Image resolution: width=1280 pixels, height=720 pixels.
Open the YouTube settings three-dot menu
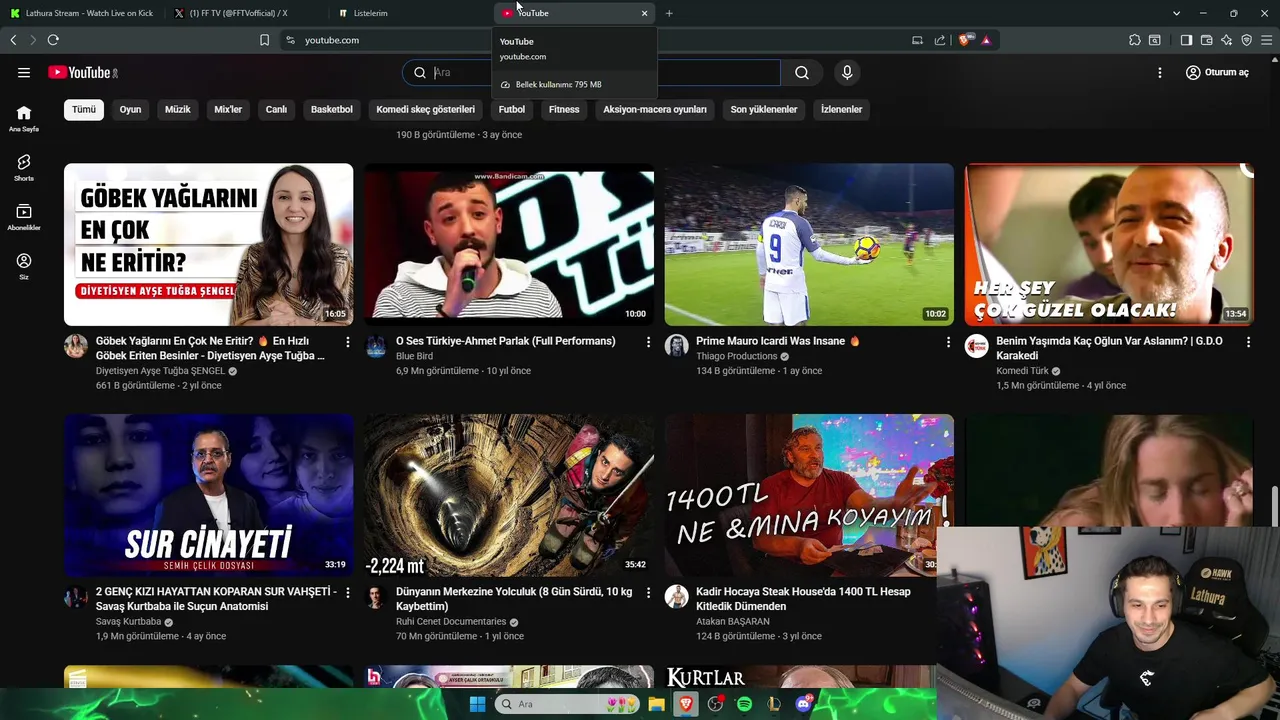[x=1160, y=72]
